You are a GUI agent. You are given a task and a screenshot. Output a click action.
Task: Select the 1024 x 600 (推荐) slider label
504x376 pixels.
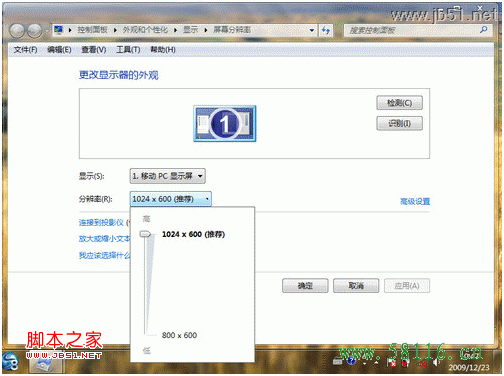click(x=193, y=234)
